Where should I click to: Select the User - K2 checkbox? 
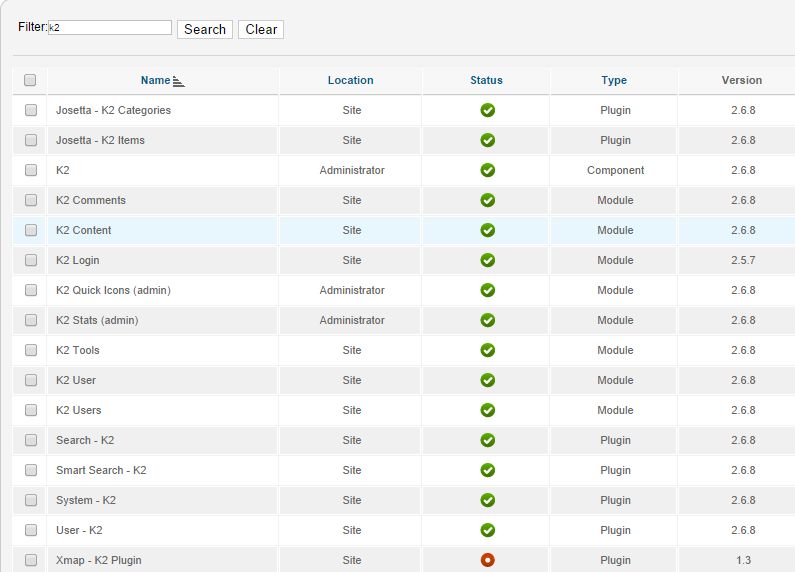[x=31, y=530]
